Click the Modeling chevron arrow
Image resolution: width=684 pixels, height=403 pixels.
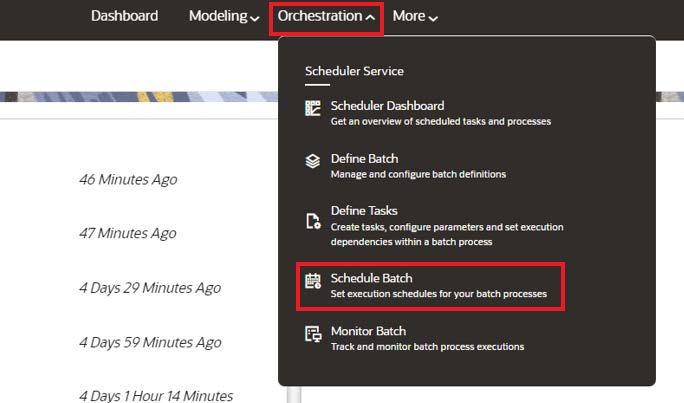(x=255, y=18)
